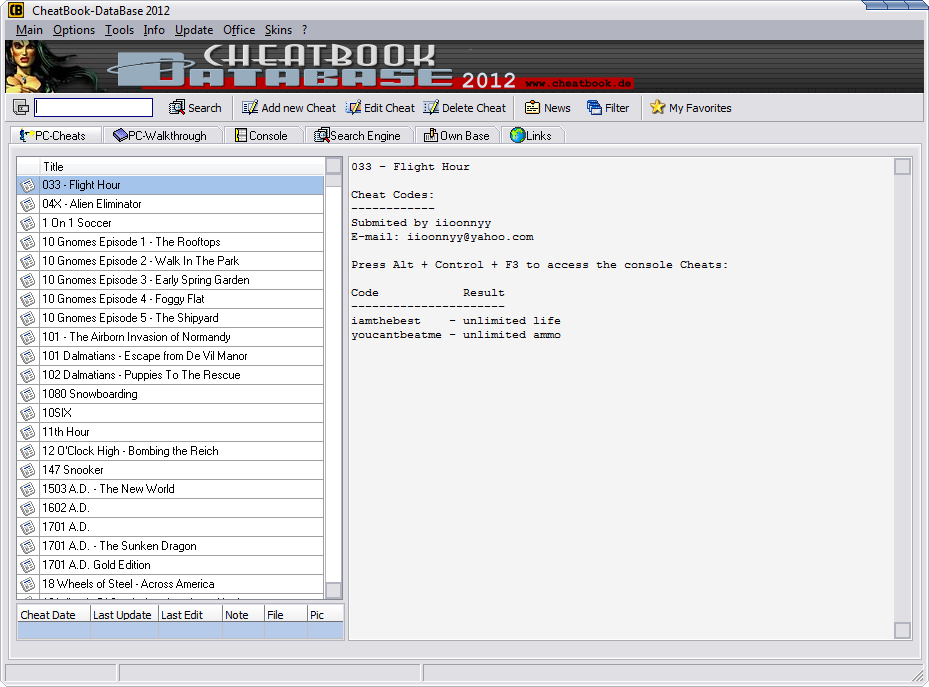
Task: Click the Add new Cheat button
Action: click(x=289, y=108)
